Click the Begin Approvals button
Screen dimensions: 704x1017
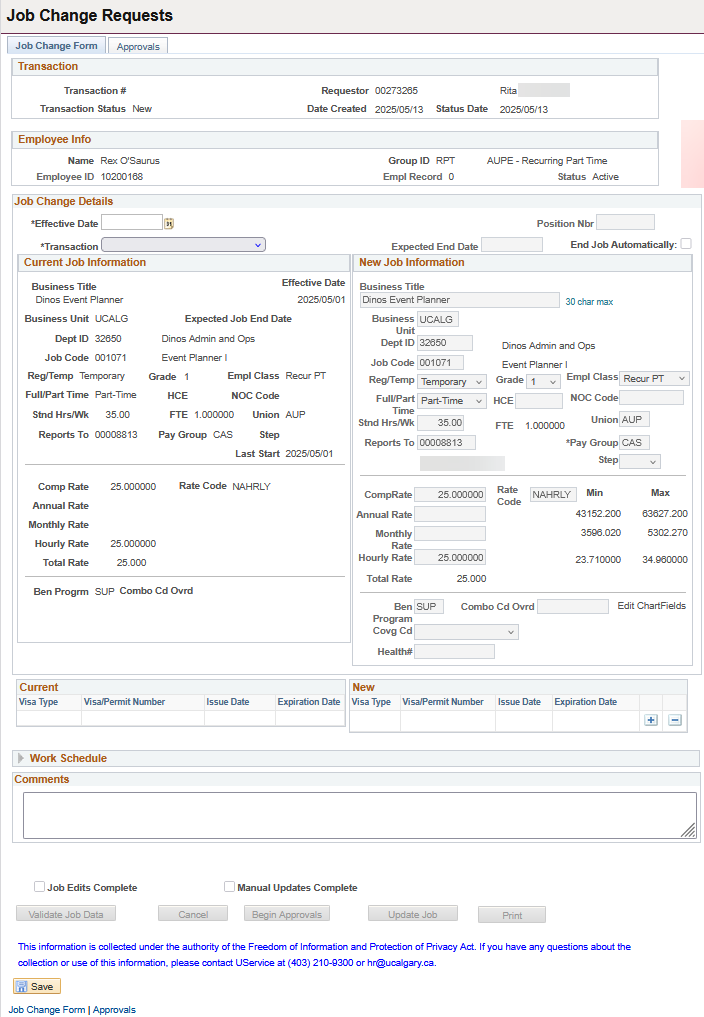click(287, 915)
